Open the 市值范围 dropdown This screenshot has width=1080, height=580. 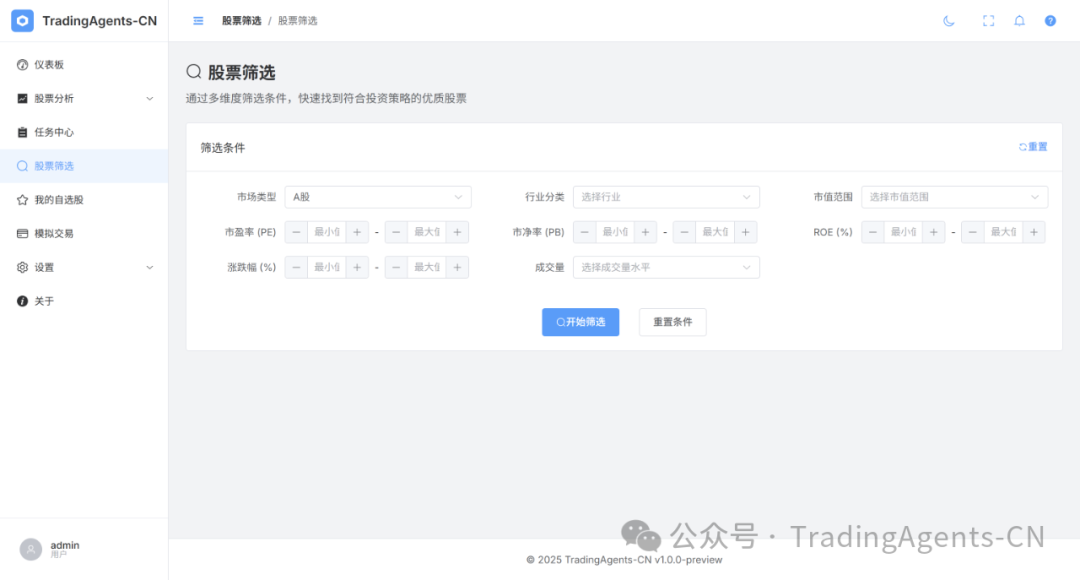(954, 197)
